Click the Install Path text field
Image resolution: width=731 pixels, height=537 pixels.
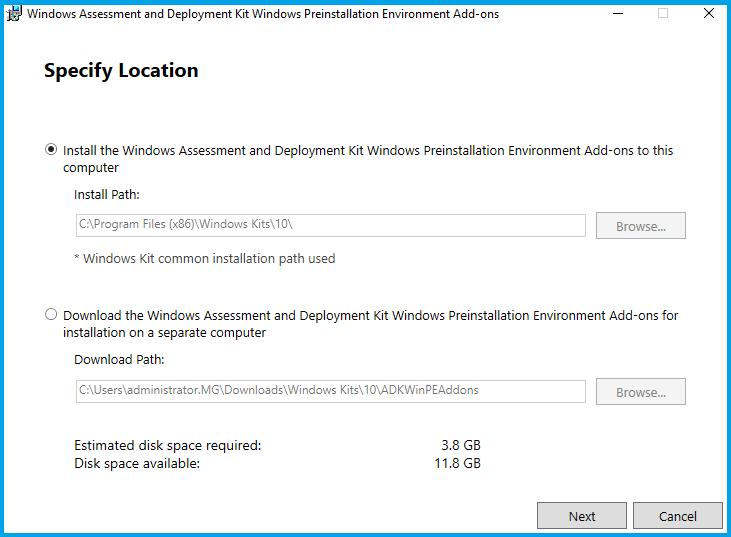[330, 226]
